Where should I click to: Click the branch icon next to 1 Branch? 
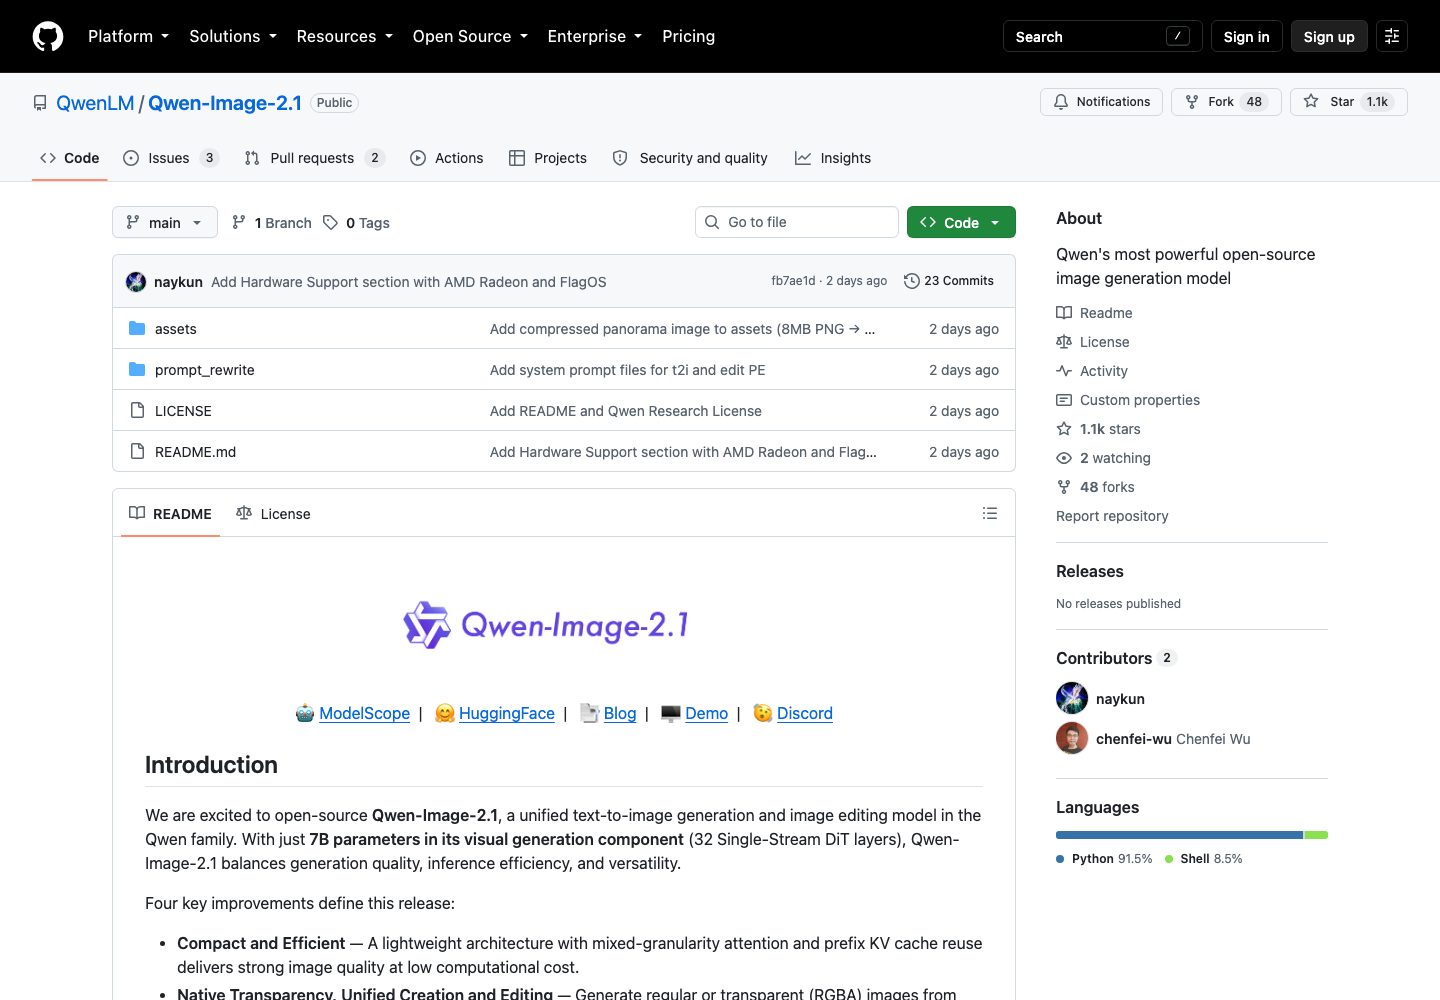(239, 222)
